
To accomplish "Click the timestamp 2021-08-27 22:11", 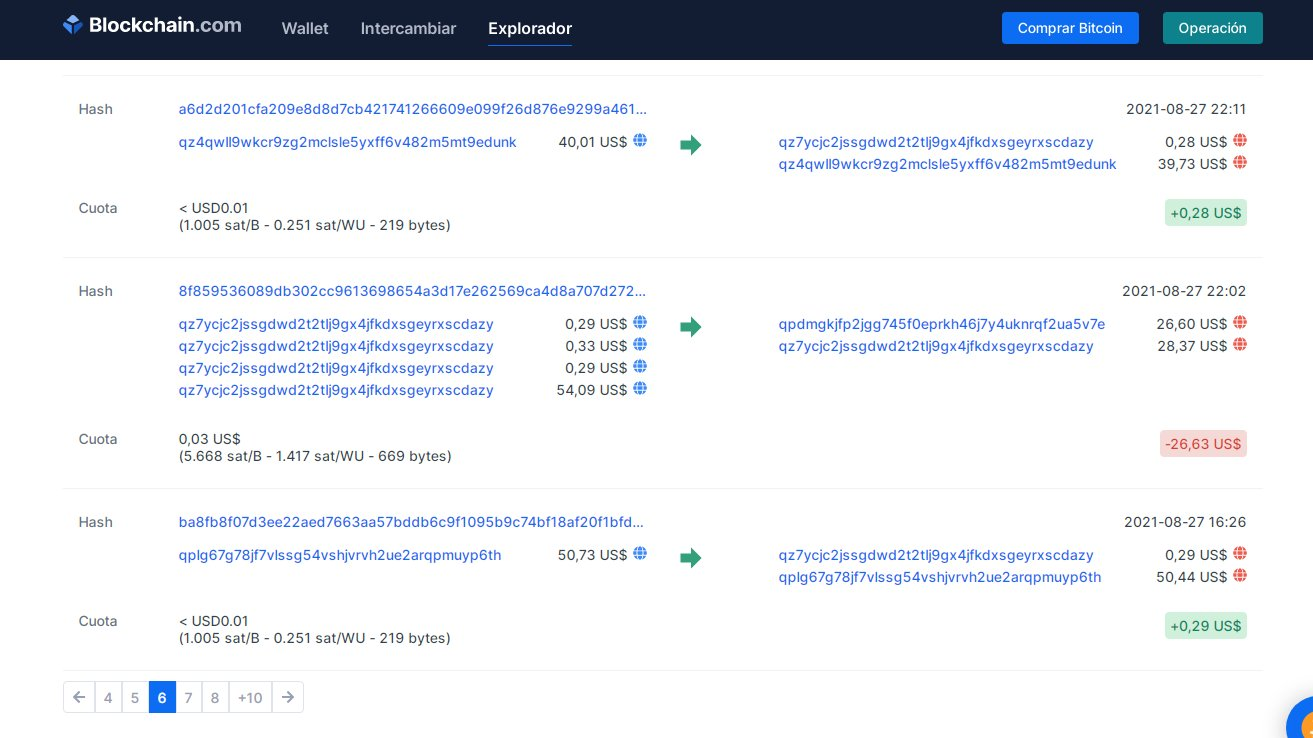I will 1186,109.
